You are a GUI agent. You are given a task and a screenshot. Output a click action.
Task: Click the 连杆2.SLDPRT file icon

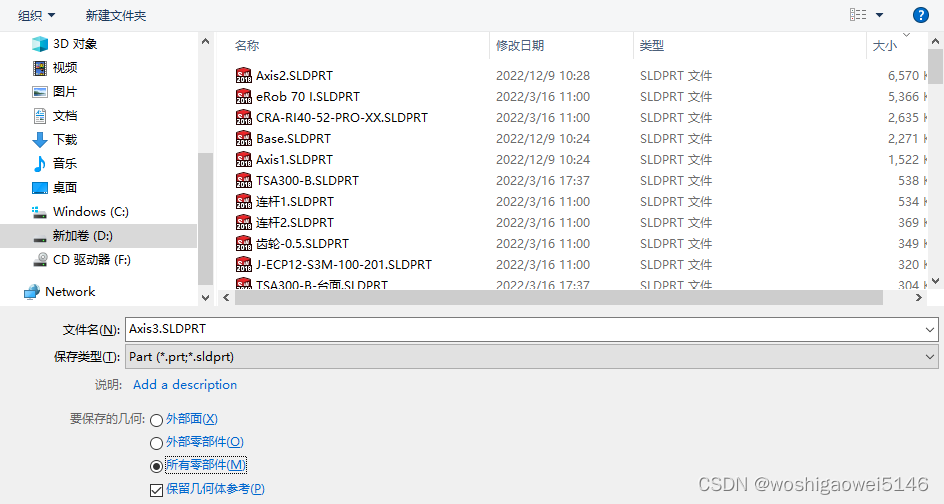[x=243, y=223]
